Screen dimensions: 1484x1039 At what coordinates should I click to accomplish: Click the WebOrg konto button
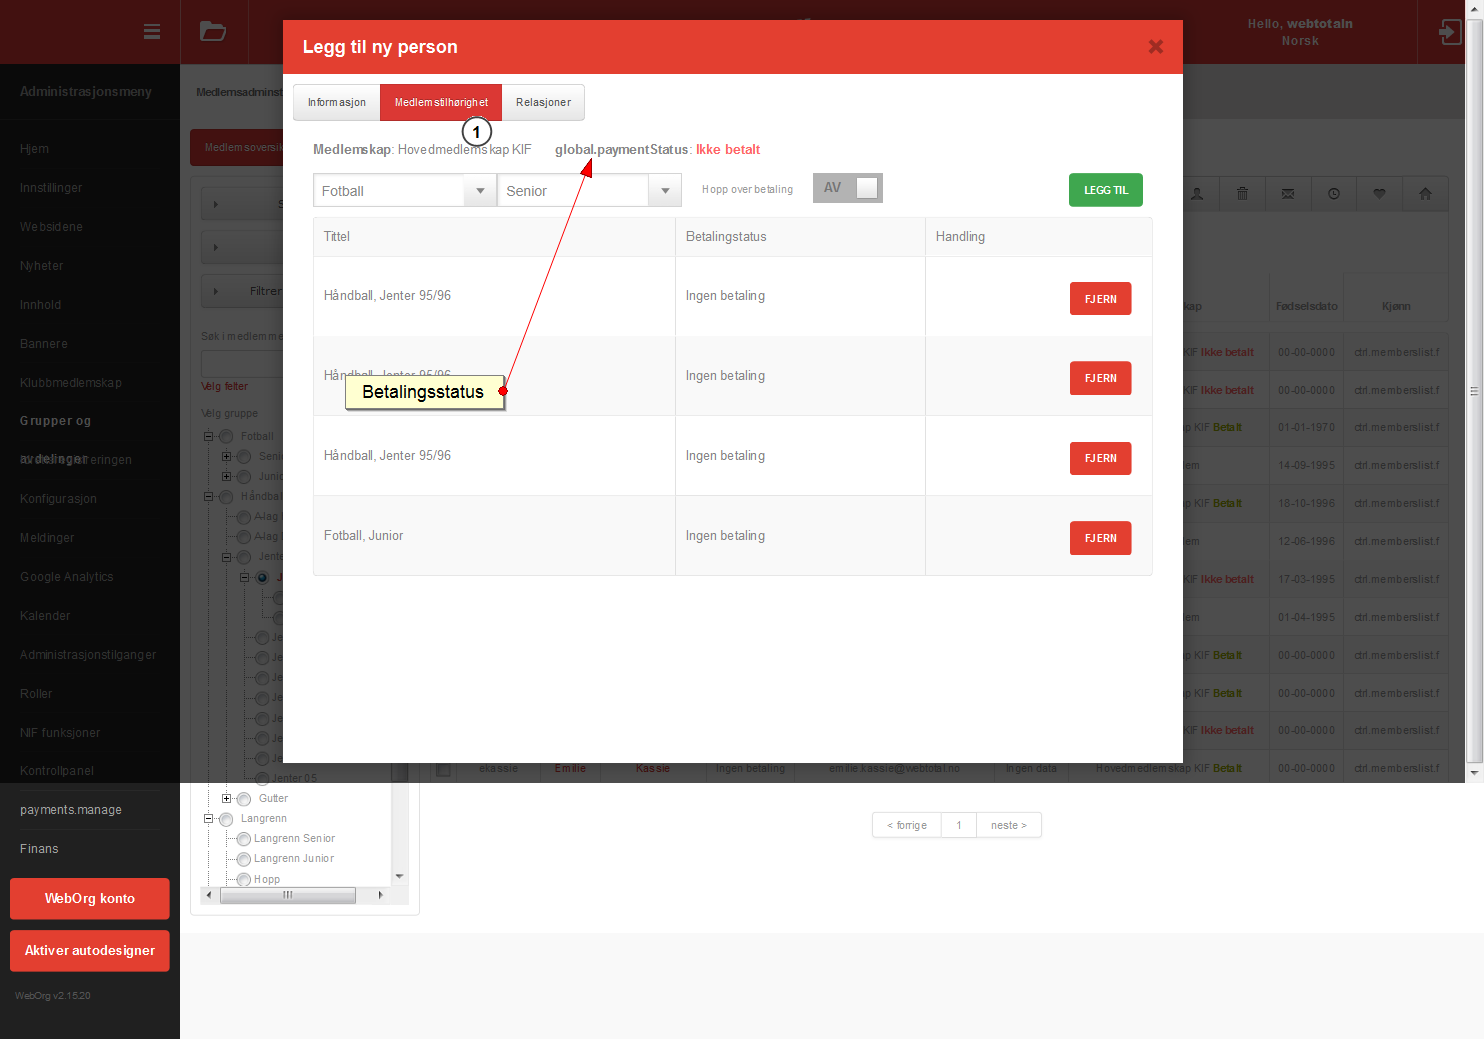point(90,899)
